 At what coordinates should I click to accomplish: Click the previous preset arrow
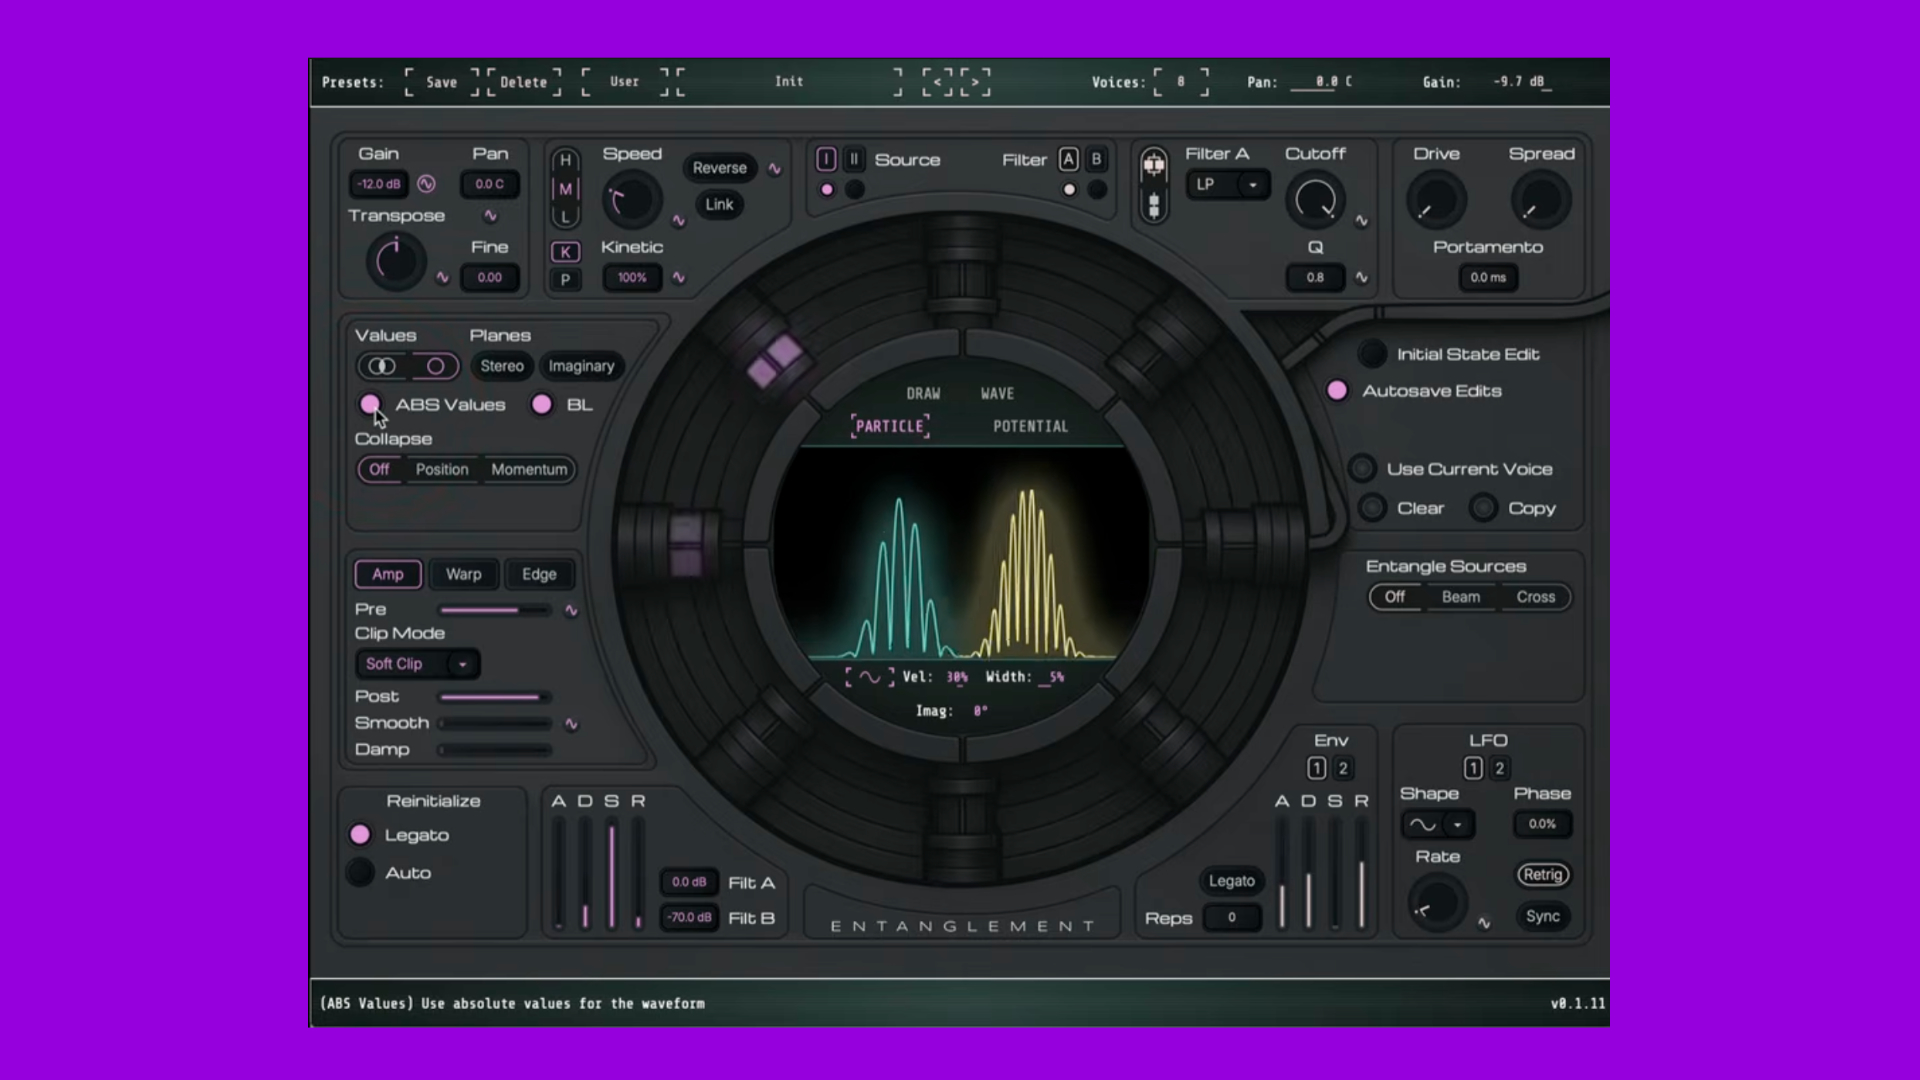point(937,82)
